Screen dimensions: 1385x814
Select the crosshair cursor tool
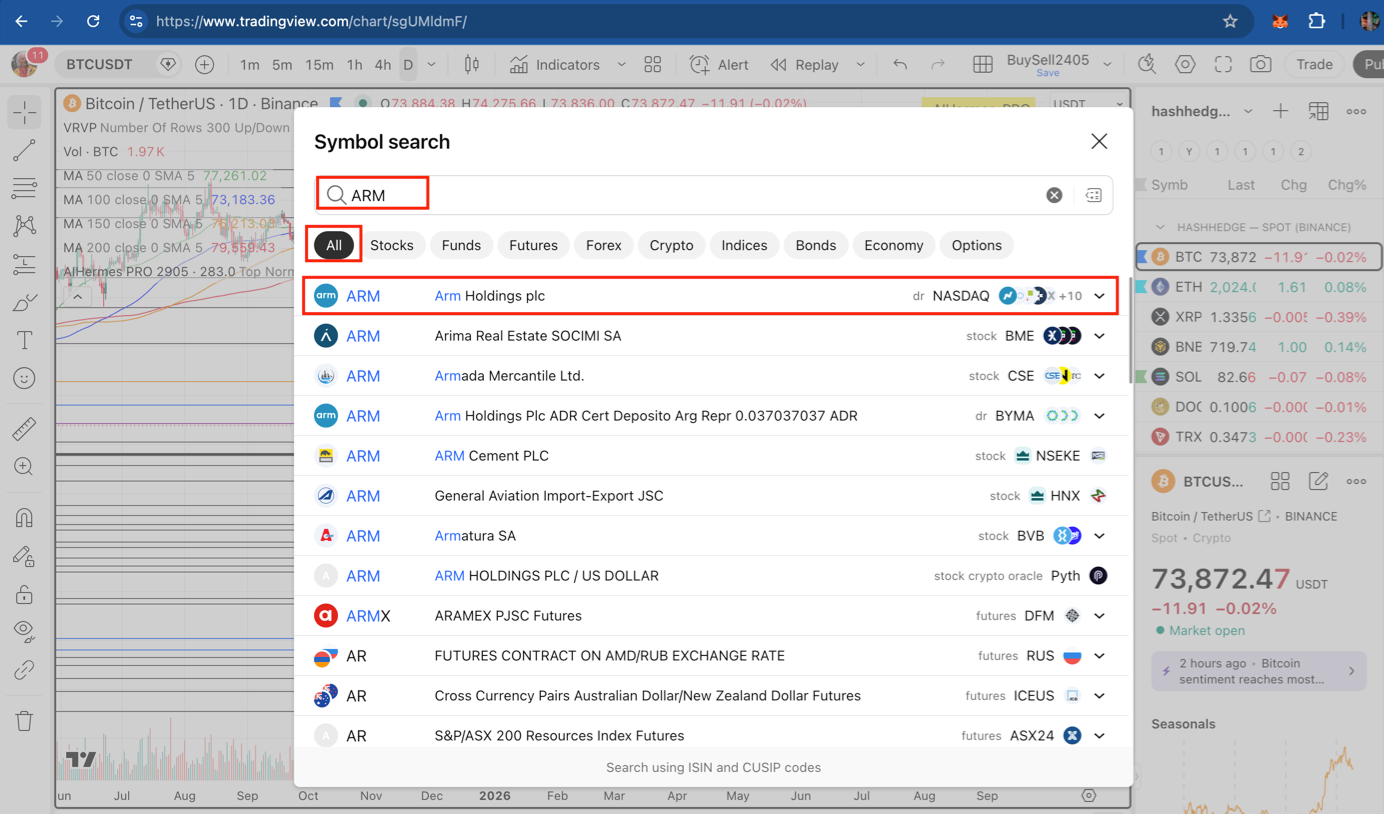[x=24, y=112]
